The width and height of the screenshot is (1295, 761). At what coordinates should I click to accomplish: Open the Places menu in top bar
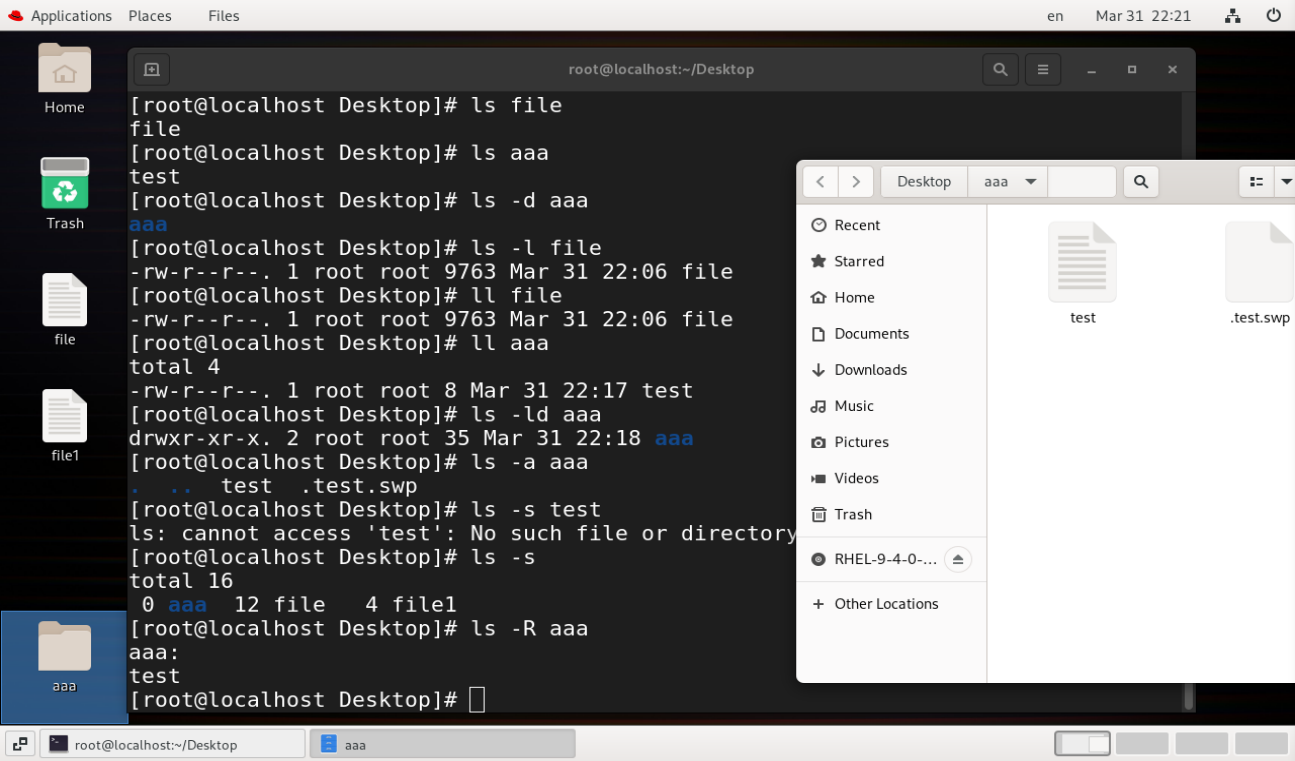(150, 15)
